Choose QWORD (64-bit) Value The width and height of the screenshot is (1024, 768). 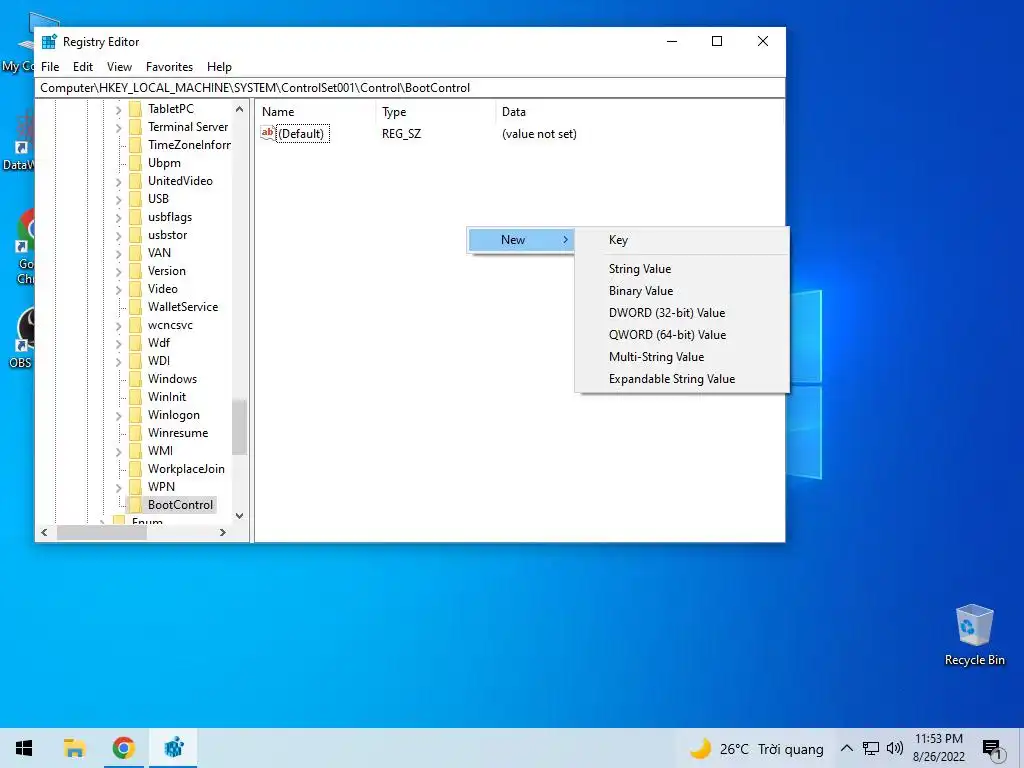(682, 334)
